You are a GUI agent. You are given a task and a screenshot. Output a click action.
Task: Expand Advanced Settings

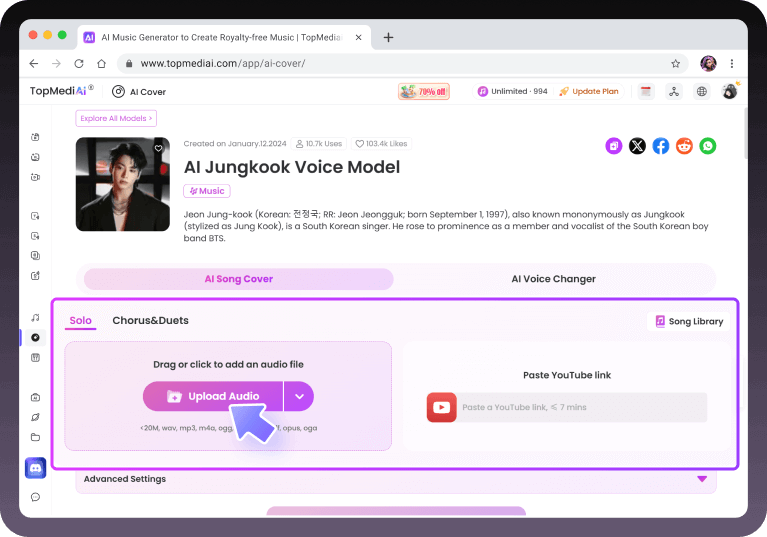click(396, 479)
